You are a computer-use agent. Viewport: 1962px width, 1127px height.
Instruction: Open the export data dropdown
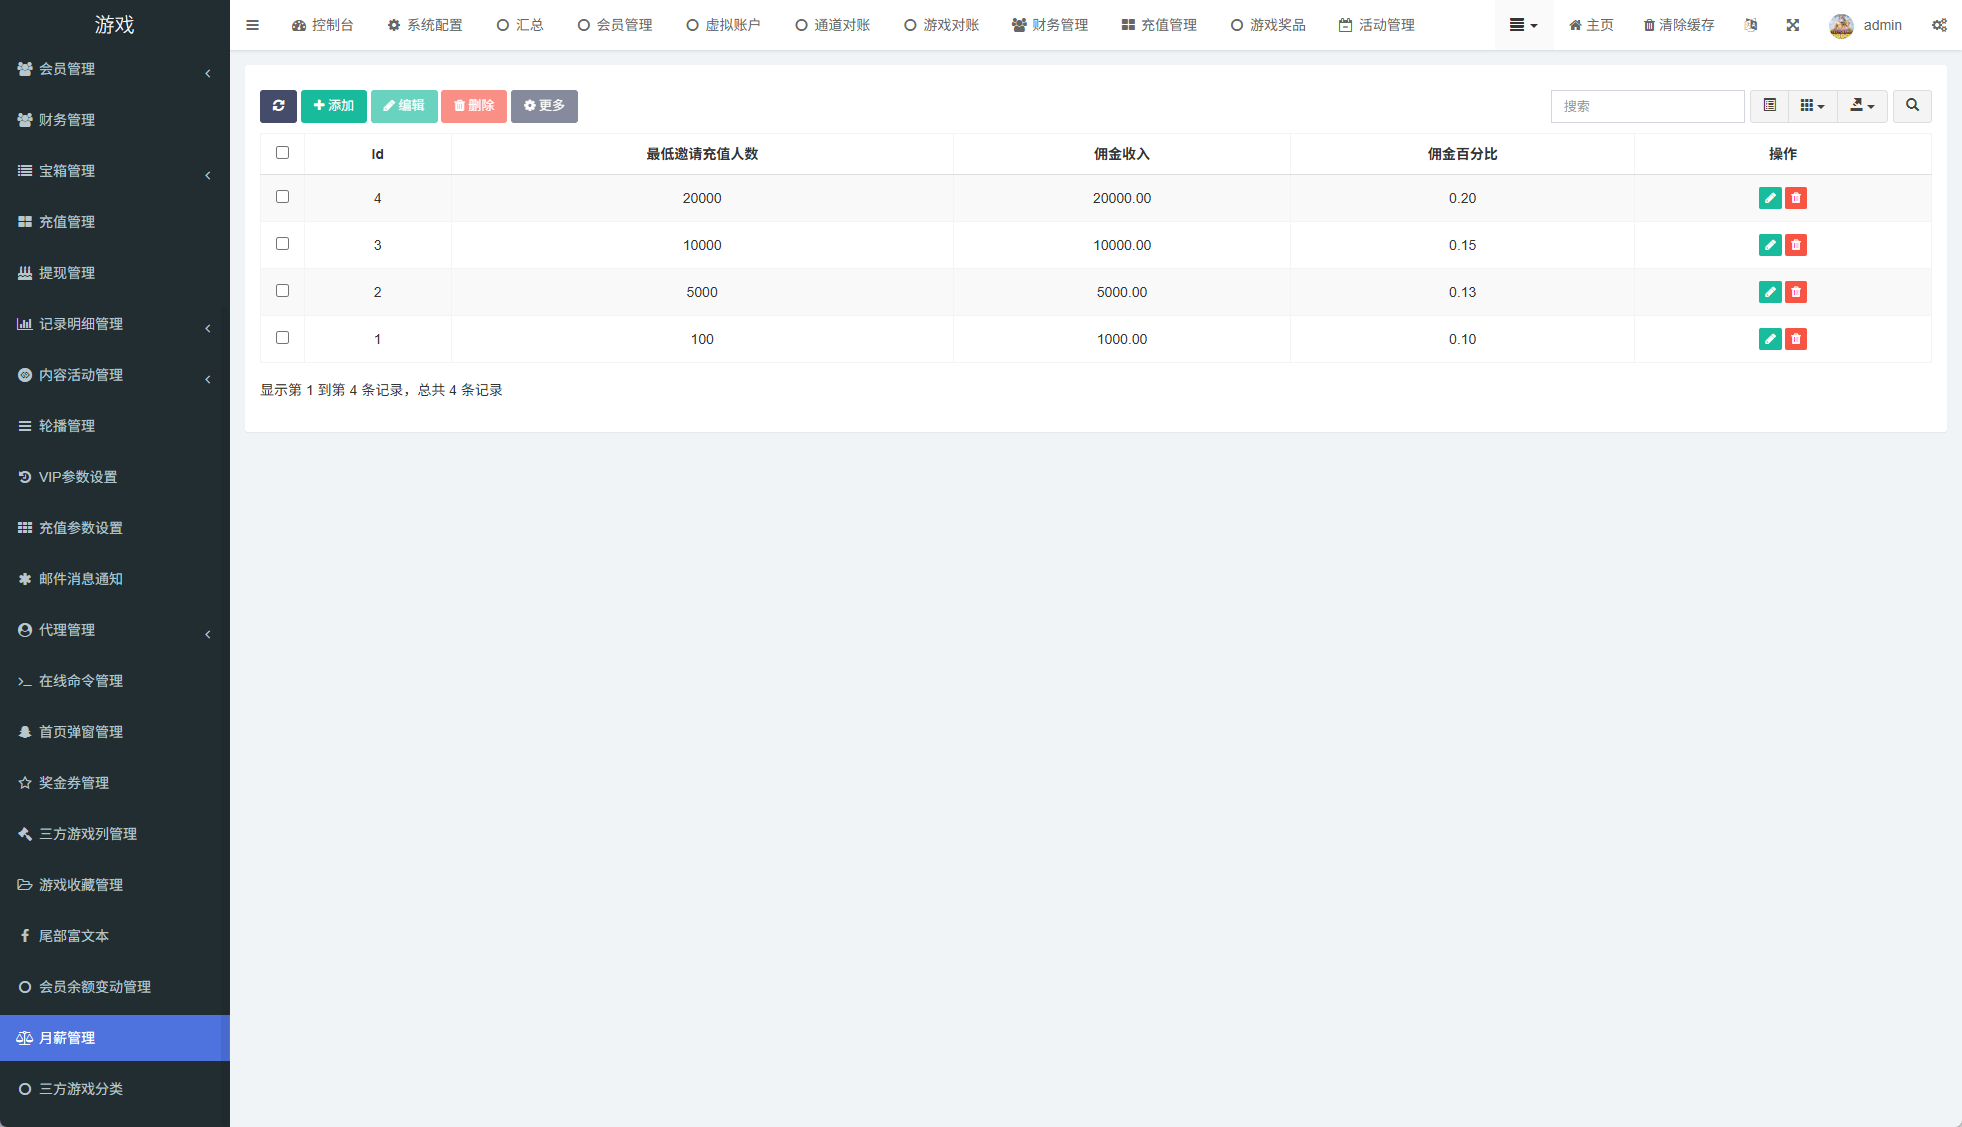pyautogui.click(x=1861, y=106)
